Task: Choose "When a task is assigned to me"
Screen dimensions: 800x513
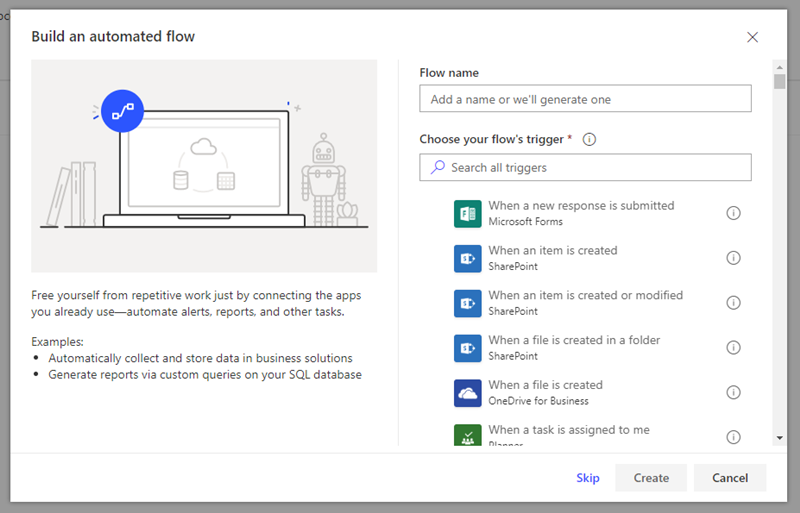Action: click(569, 431)
